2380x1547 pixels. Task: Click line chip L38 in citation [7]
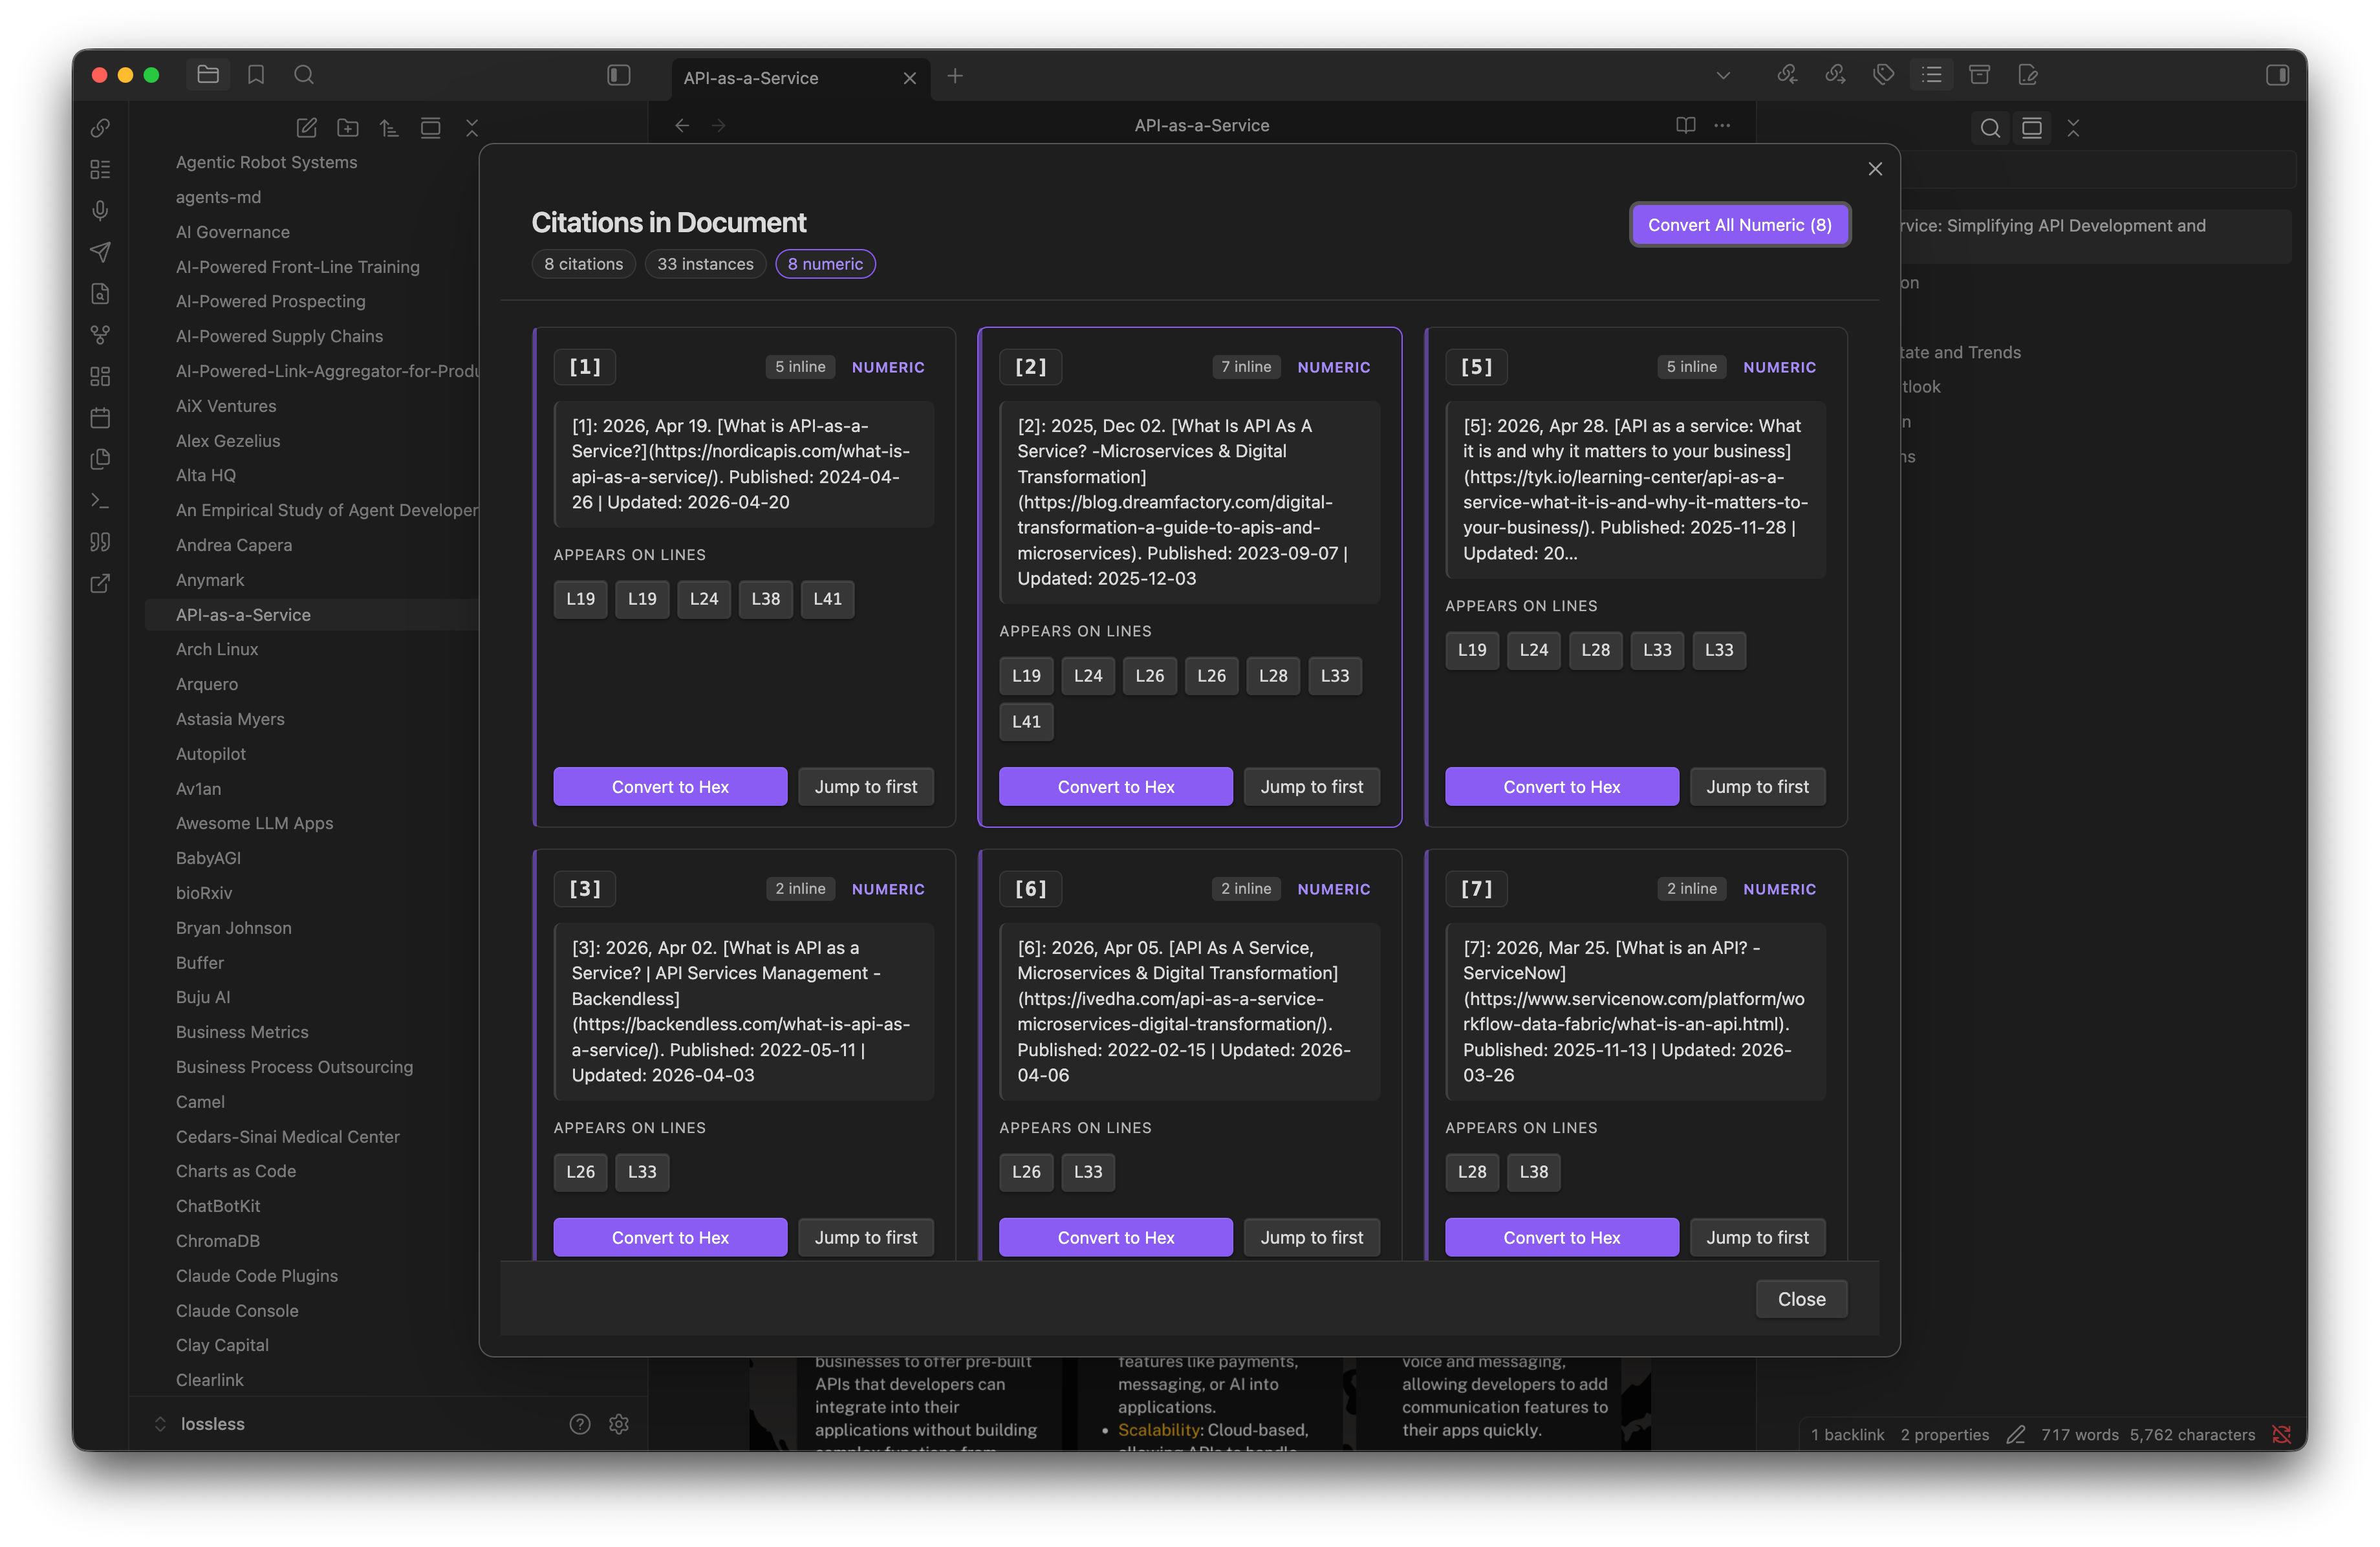click(1533, 1171)
